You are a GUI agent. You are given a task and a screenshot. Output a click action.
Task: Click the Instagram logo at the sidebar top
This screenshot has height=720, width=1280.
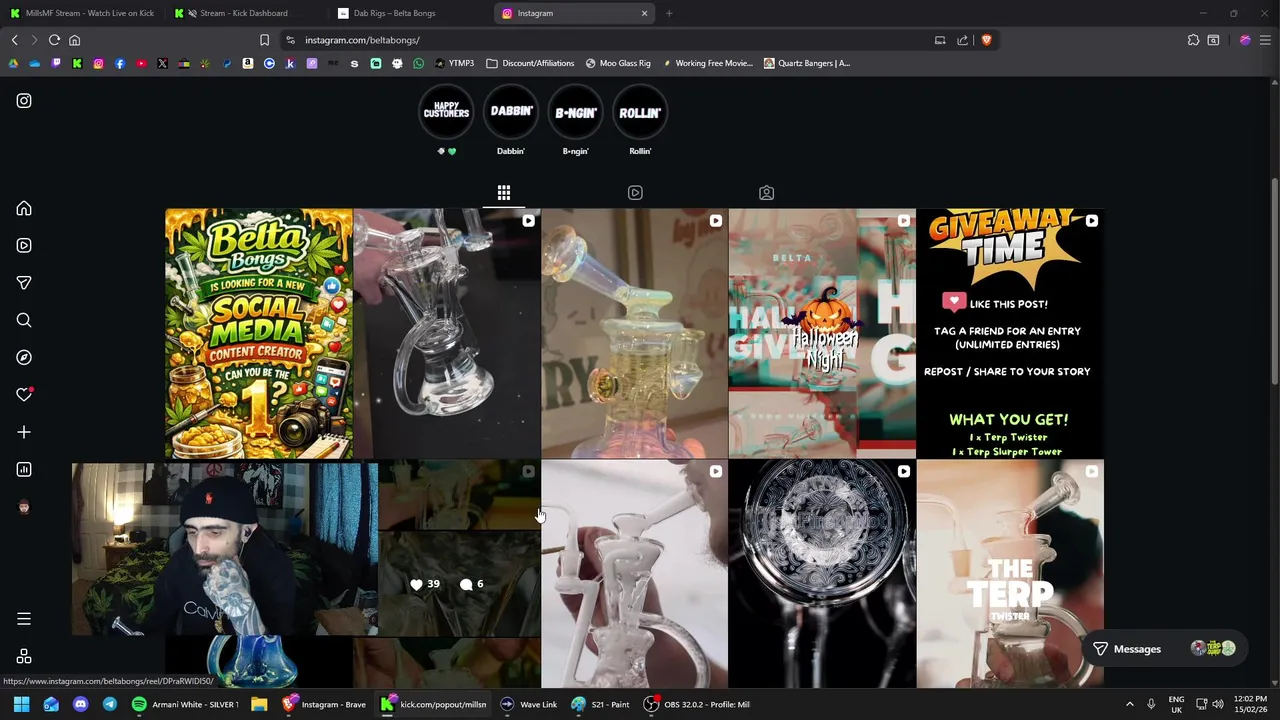pos(24,100)
